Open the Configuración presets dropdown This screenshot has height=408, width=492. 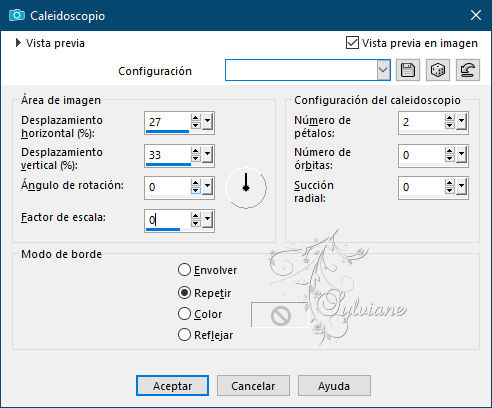coord(383,70)
